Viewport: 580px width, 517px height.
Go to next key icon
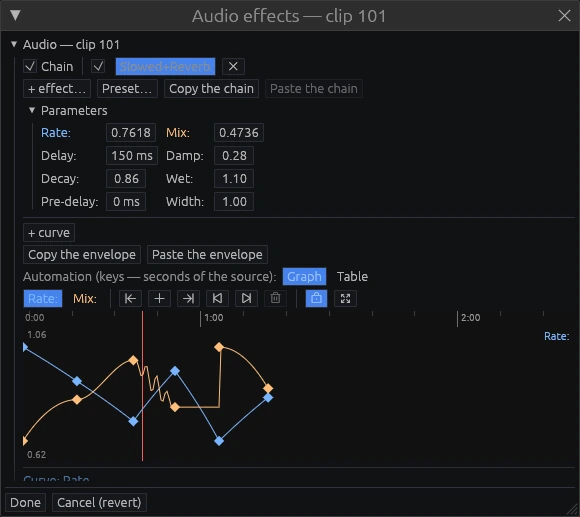pyautogui.click(x=246, y=298)
